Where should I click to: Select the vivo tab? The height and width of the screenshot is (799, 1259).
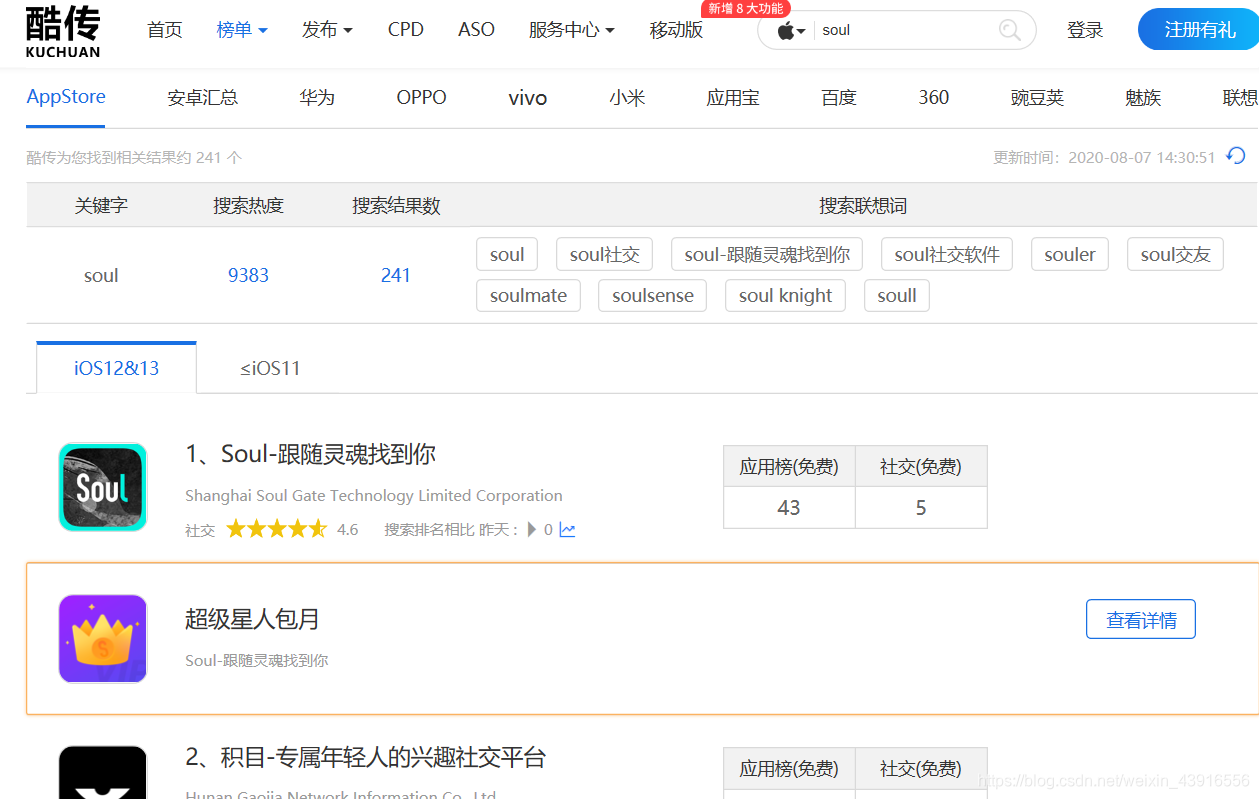point(528,98)
